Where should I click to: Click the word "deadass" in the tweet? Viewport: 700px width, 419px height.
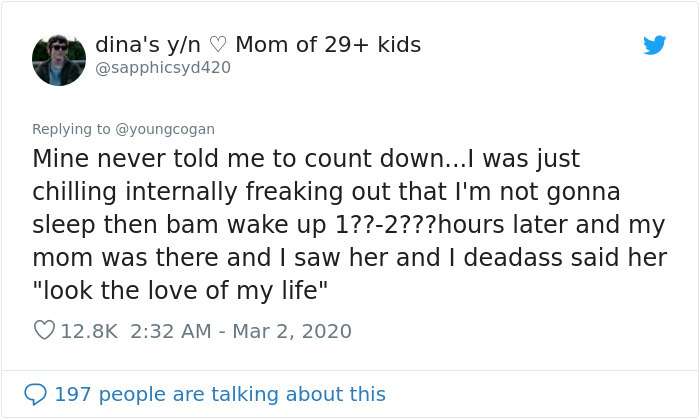click(x=542, y=257)
